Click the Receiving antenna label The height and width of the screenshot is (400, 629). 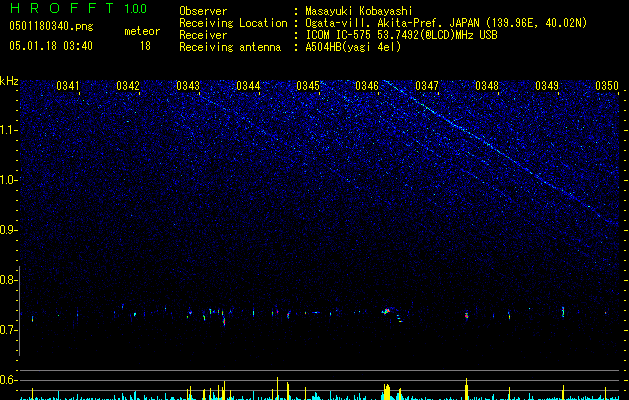230,47
